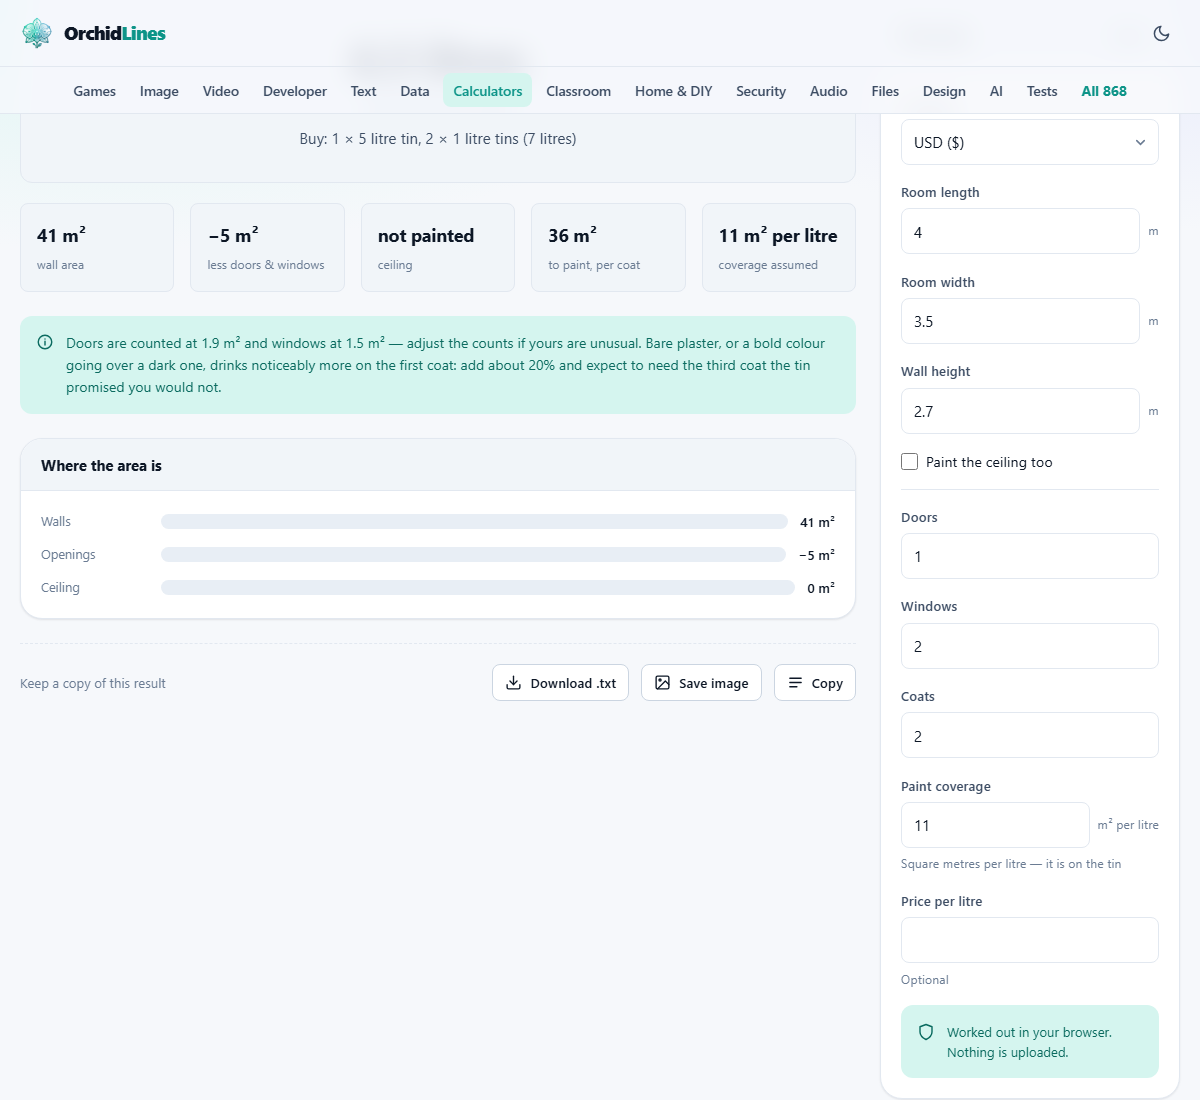Select the Data category tab
This screenshot has height=1100, width=1200.
click(x=415, y=91)
